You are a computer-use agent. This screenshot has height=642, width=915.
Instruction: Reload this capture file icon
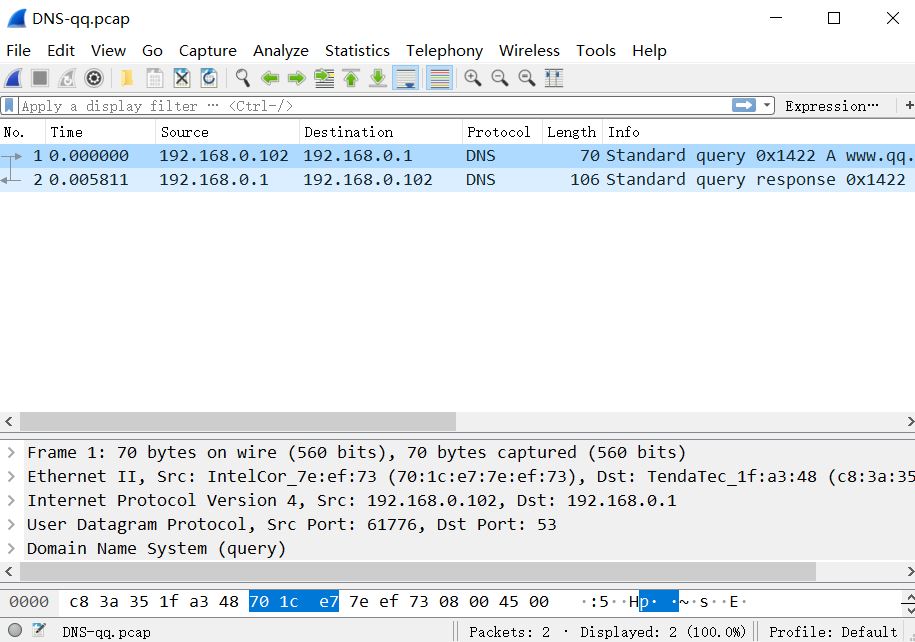pos(209,78)
